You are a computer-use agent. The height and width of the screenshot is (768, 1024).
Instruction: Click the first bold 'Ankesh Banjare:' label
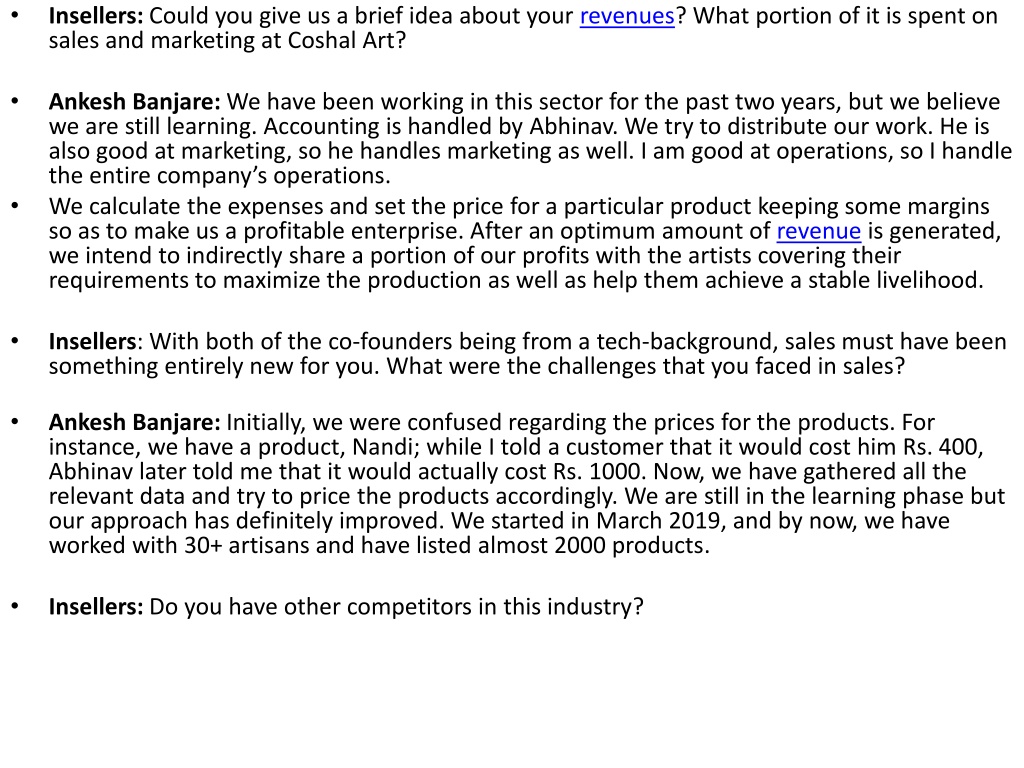pyautogui.click(x=135, y=102)
